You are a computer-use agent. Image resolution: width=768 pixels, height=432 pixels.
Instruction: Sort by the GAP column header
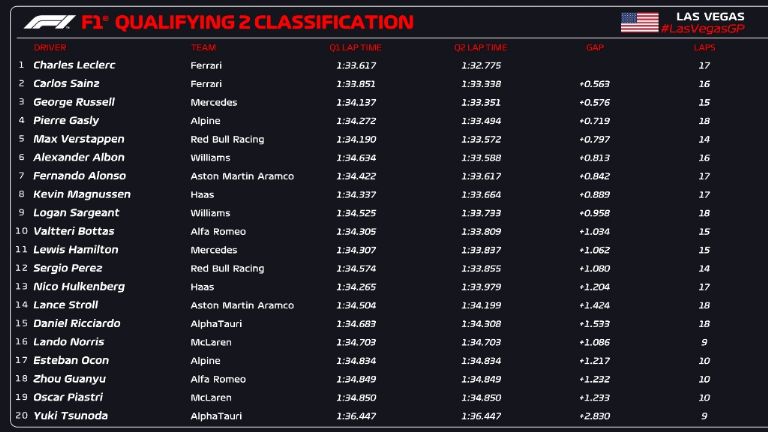tap(594, 47)
